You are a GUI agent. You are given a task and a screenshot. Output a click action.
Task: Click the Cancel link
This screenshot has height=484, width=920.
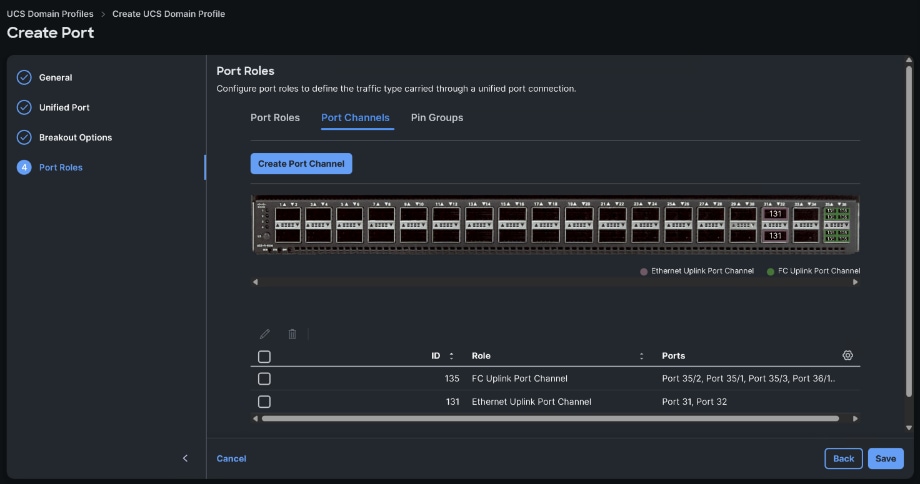pos(231,458)
